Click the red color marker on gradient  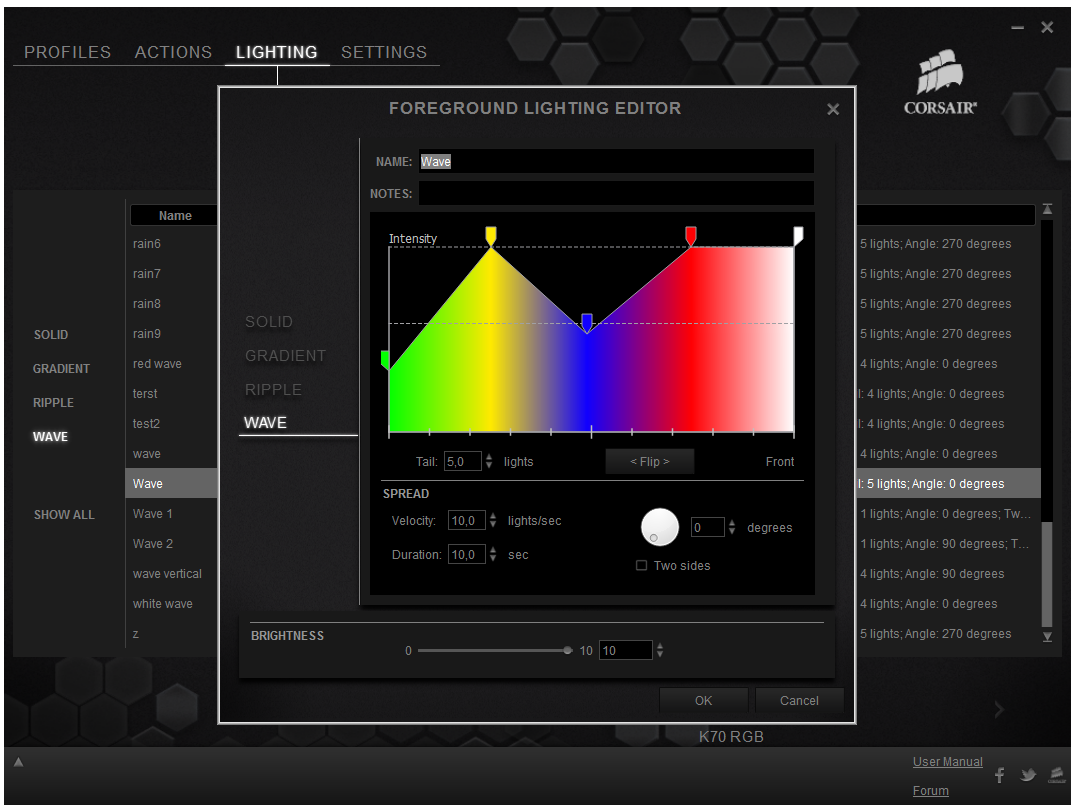(x=691, y=235)
